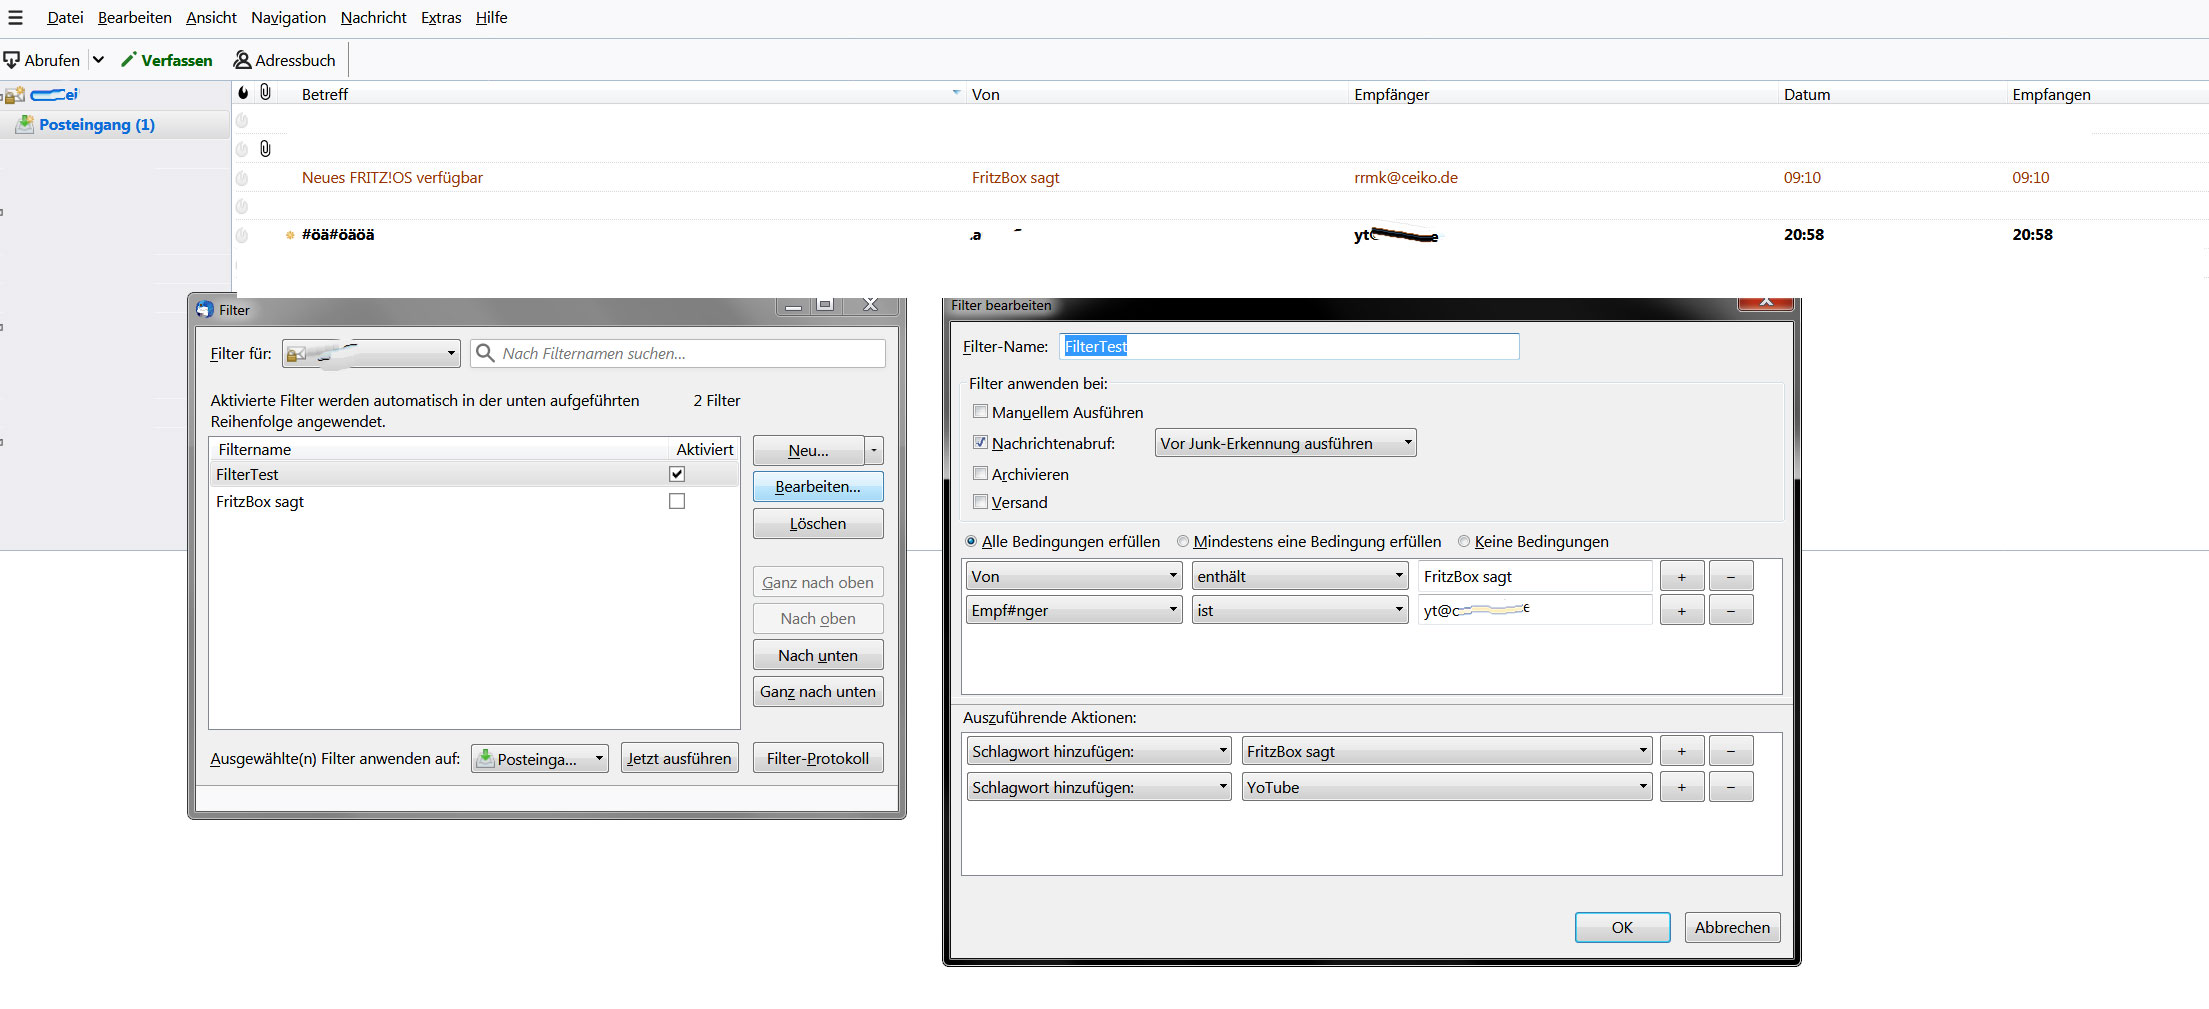Click the magnifier icon in filter search
Image resolution: width=2209 pixels, height=1009 pixels.
(x=485, y=353)
